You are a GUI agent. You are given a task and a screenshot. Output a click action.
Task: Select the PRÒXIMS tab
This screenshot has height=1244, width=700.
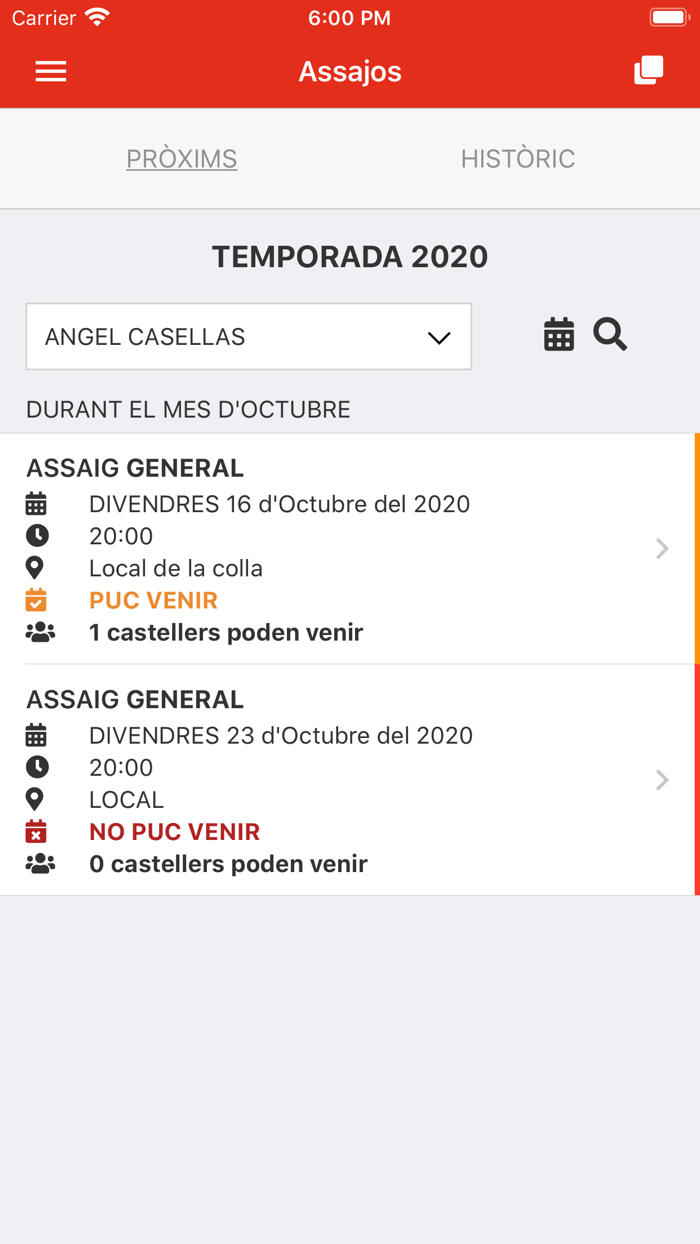click(181, 158)
